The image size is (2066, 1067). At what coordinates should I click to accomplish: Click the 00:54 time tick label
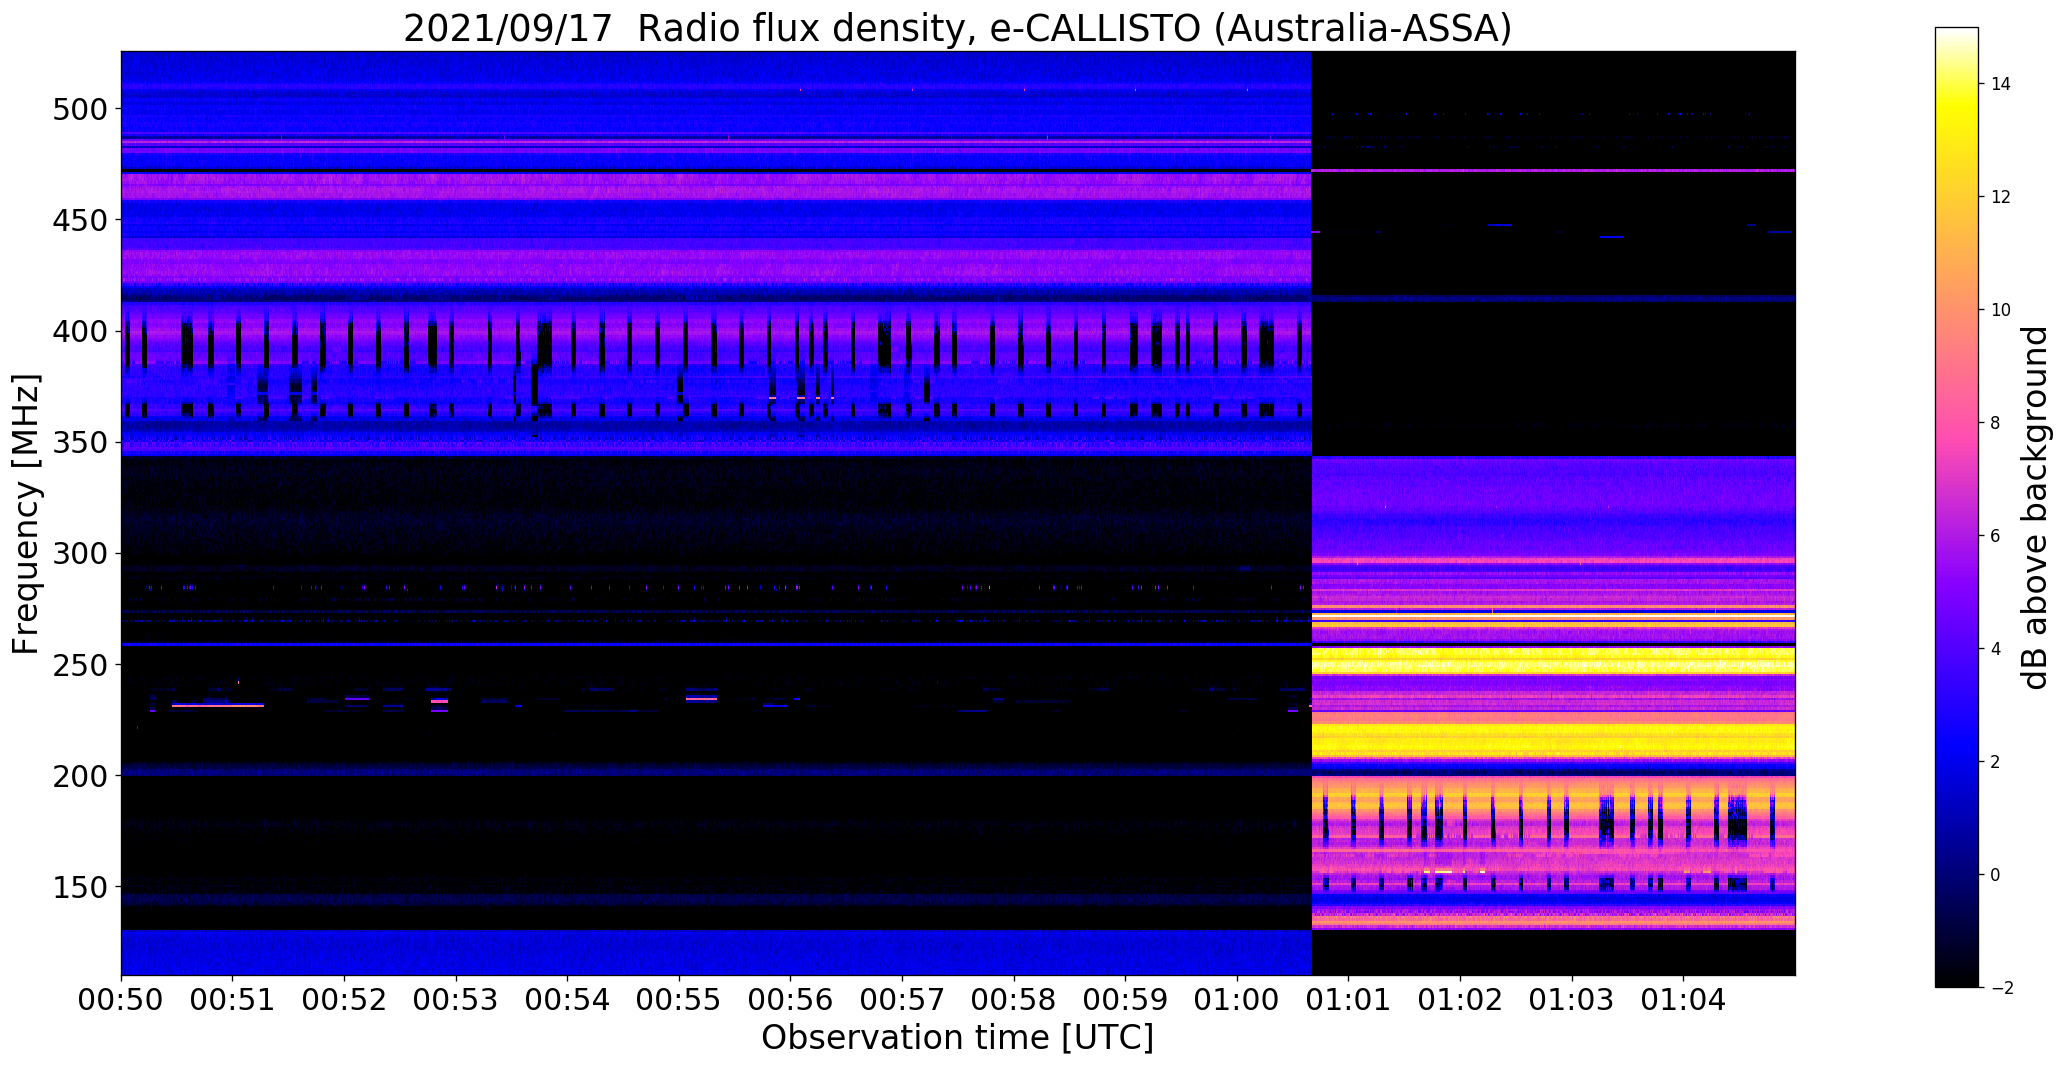568,999
